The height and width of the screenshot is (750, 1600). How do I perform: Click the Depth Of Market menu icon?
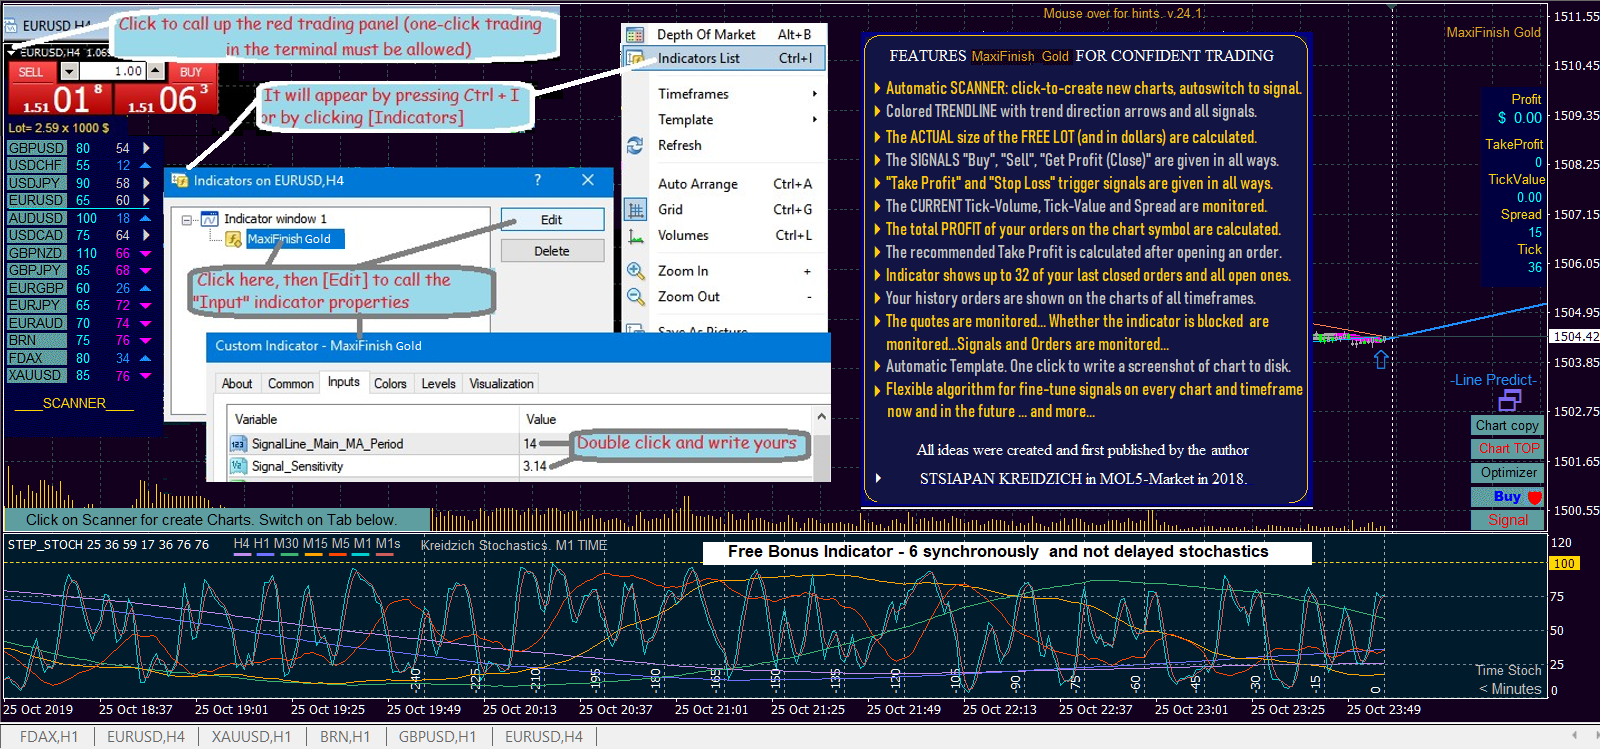(635, 34)
